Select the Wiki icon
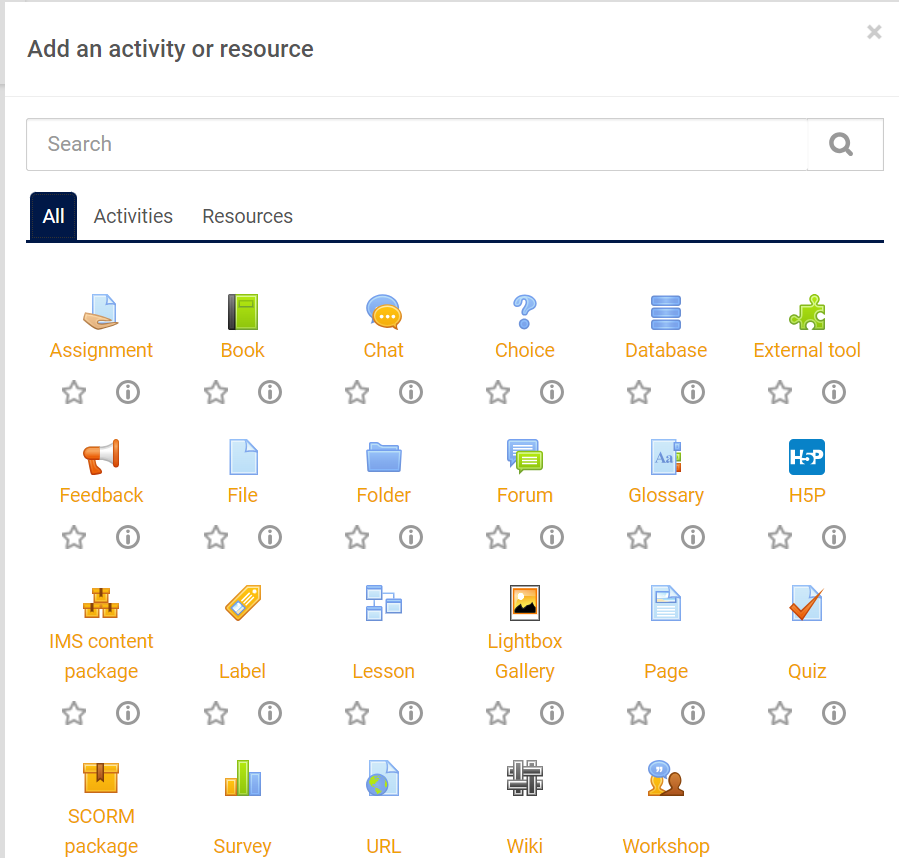899x858 pixels. 525,778
